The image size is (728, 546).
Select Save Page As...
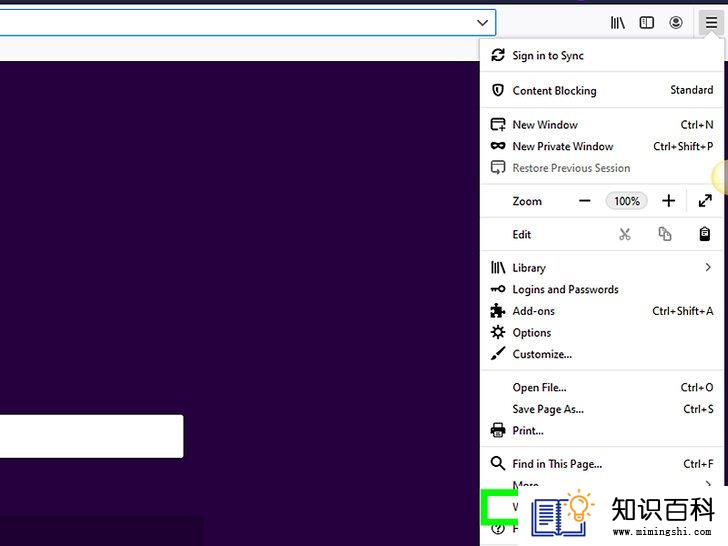602,409
